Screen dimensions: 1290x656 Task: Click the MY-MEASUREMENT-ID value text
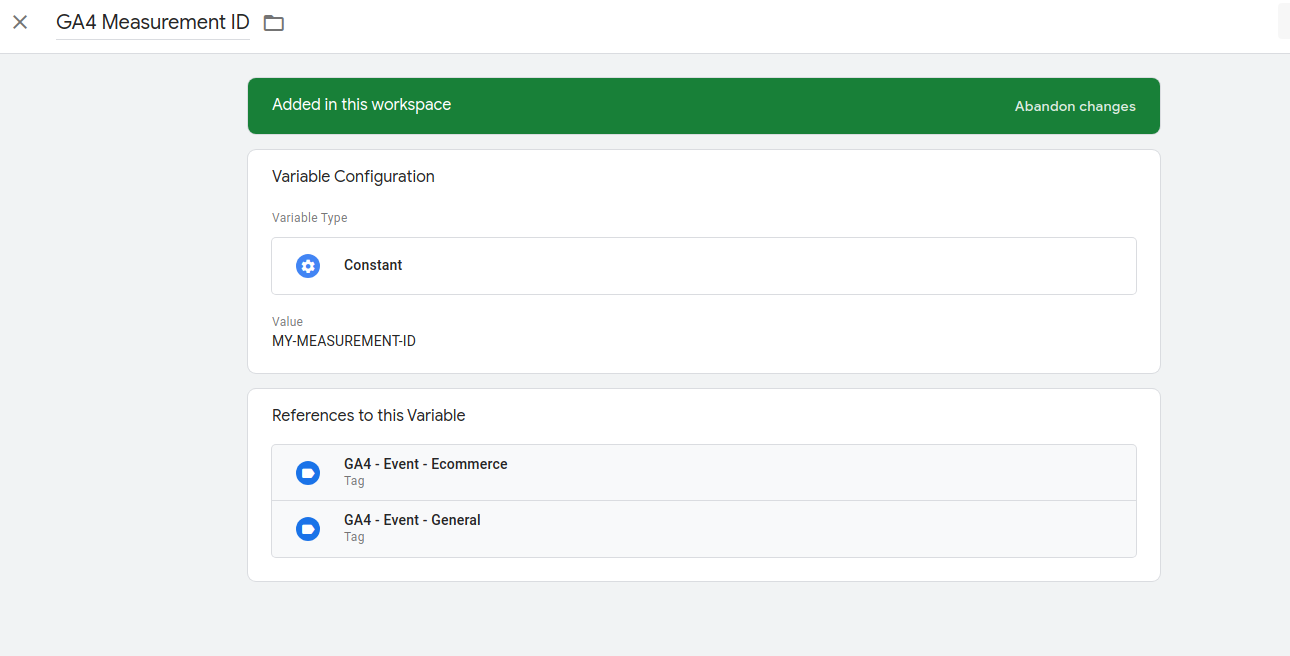pyautogui.click(x=344, y=341)
